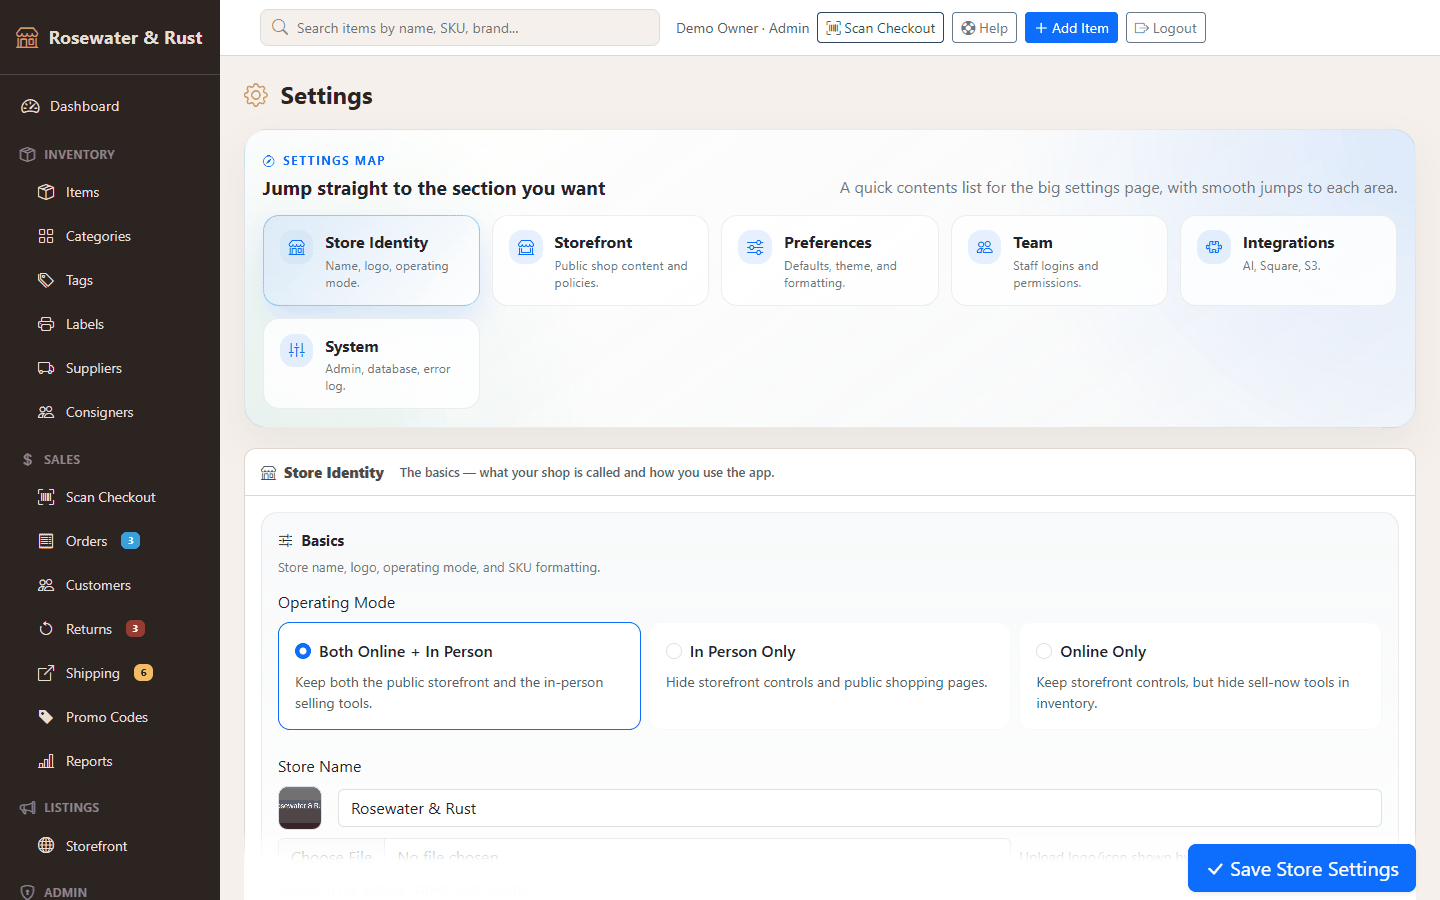
Task: Click the Store Identity card shop icon
Action: tap(297, 248)
